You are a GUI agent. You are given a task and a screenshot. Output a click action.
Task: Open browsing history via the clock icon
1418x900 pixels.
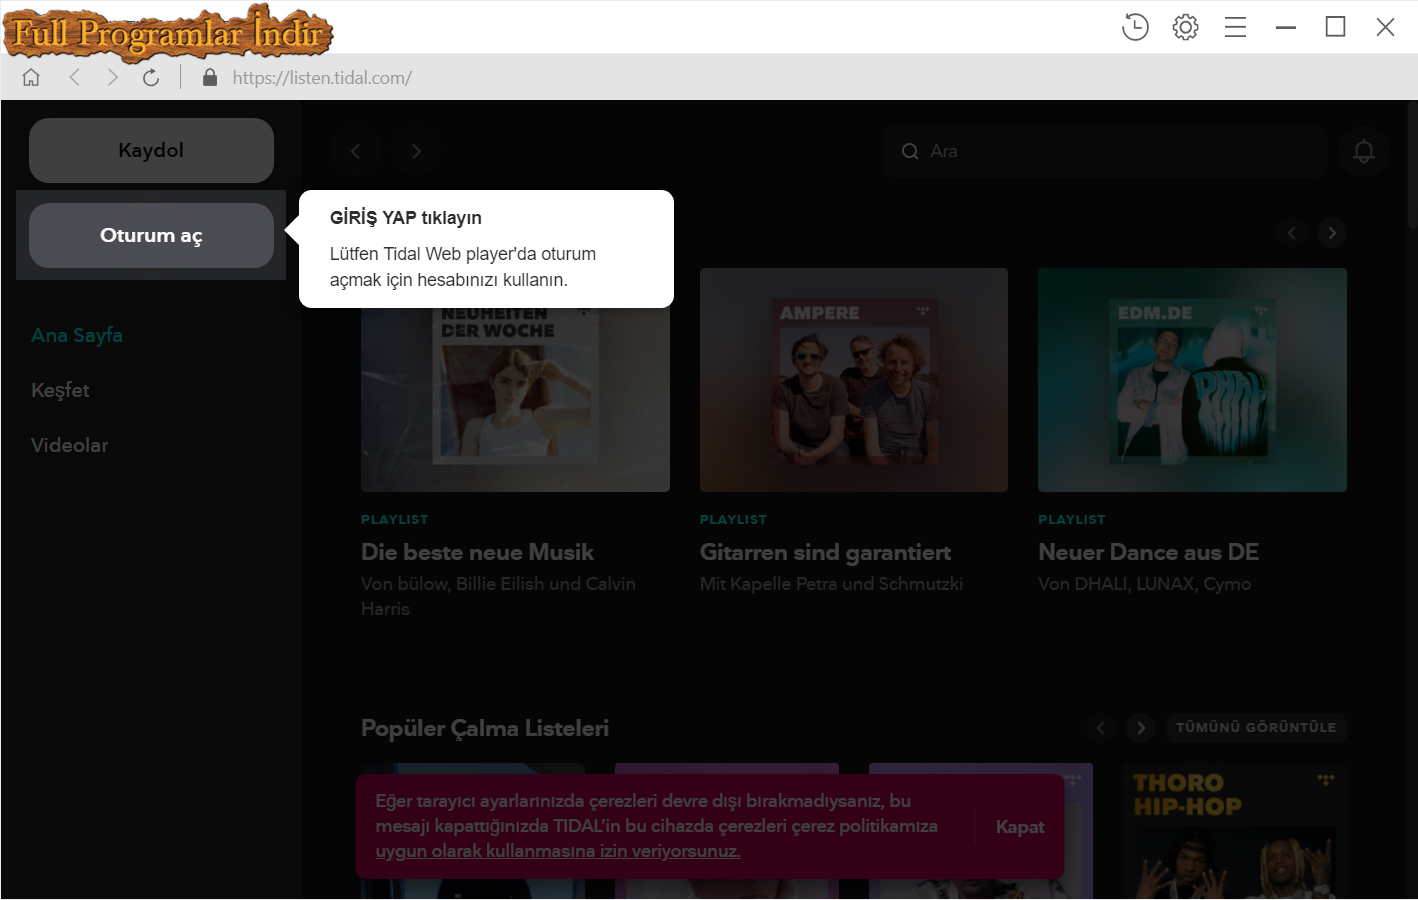tap(1135, 27)
